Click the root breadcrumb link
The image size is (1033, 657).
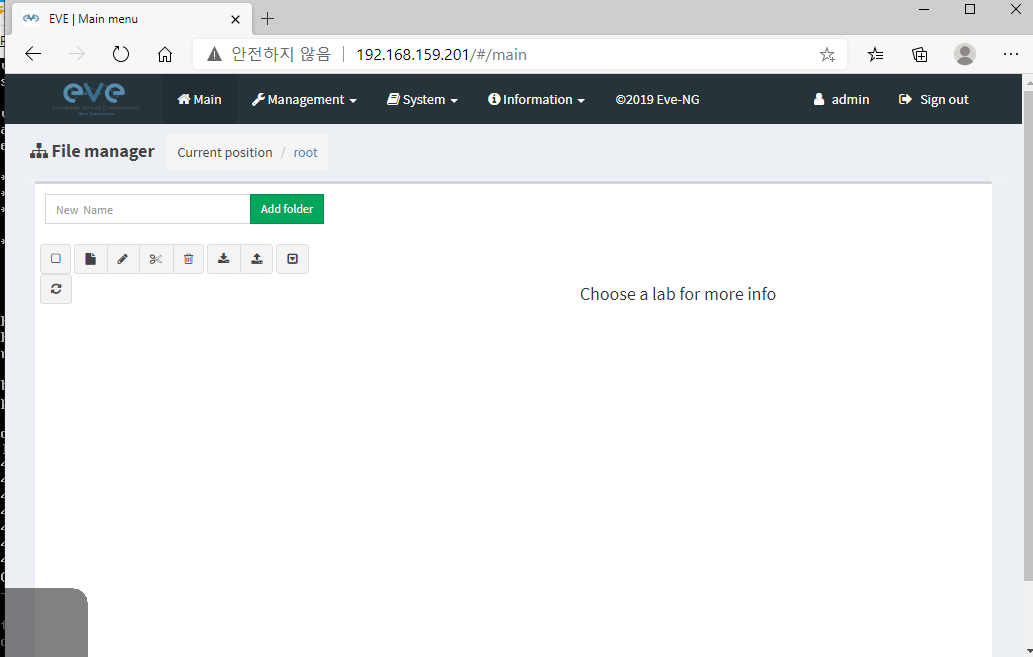[x=306, y=152]
